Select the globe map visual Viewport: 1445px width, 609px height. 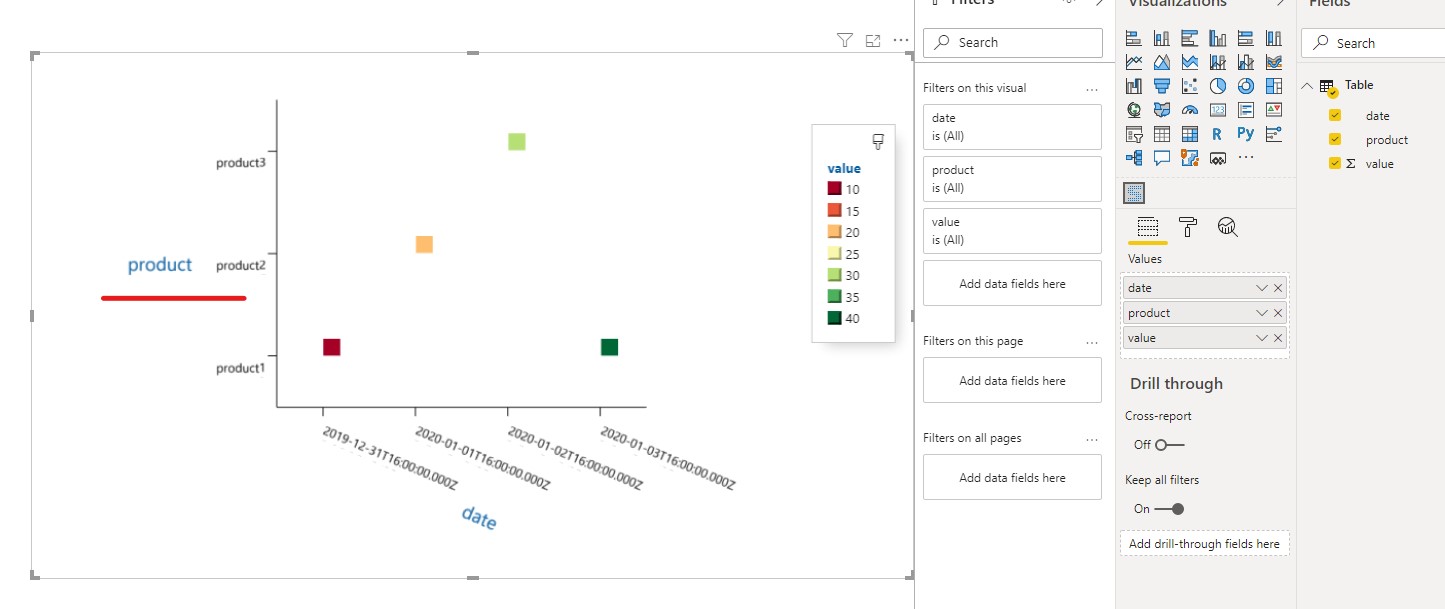pyautogui.click(x=1134, y=110)
